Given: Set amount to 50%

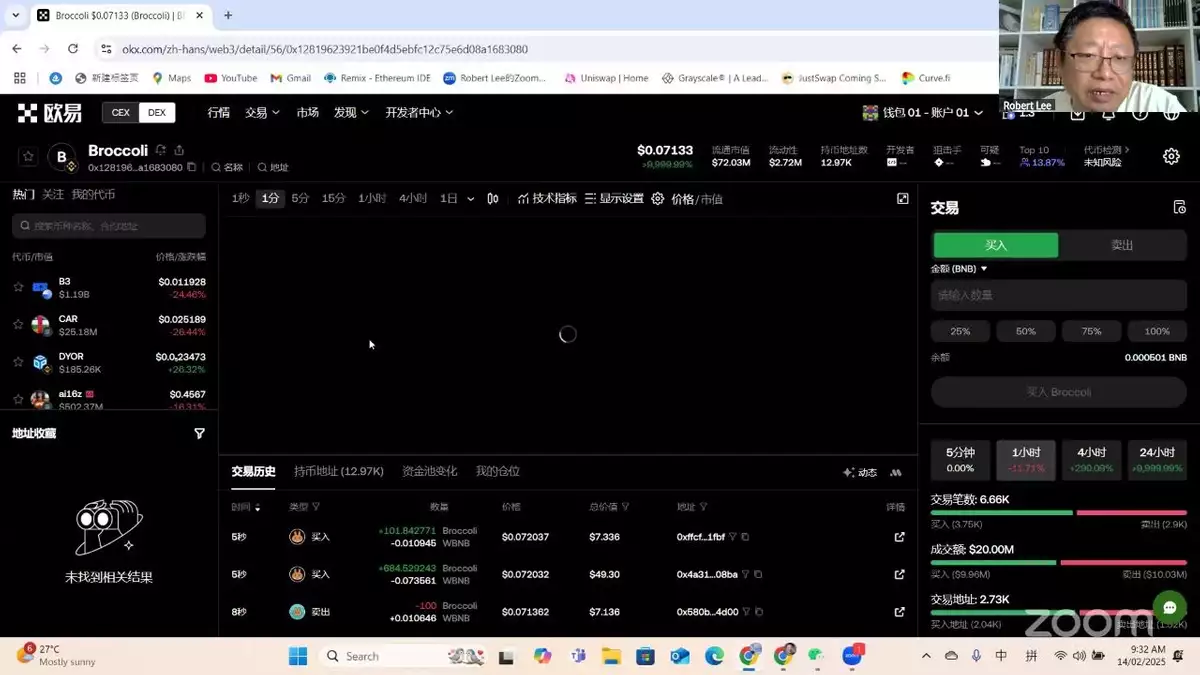Looking at the screenshot, I should 1026,331.
